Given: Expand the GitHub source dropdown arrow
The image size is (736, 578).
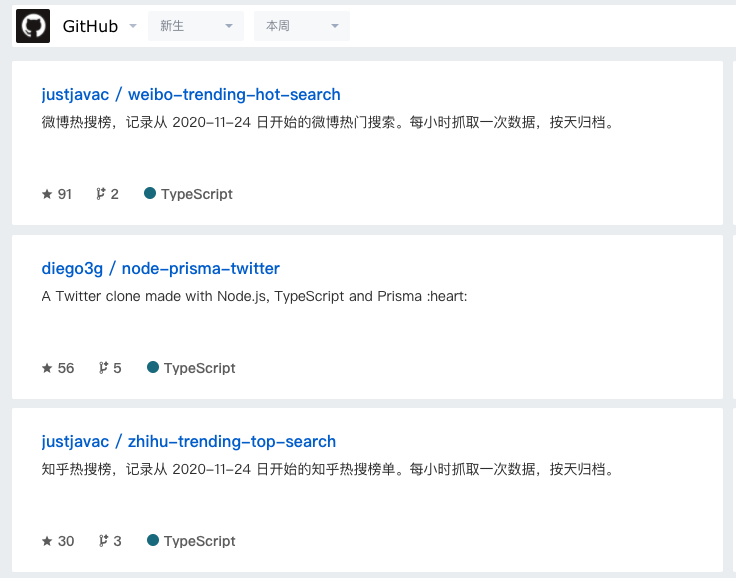Looking at the screenshot, I should tap(133, 26).
